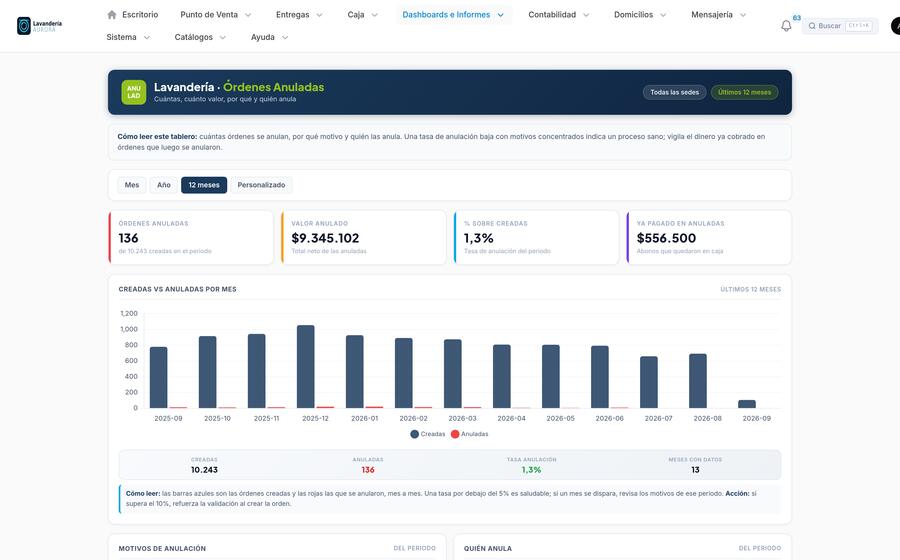Click the Creadas total 10.243
The width and height of the screenshot is (900, 560).
(204, 470)
